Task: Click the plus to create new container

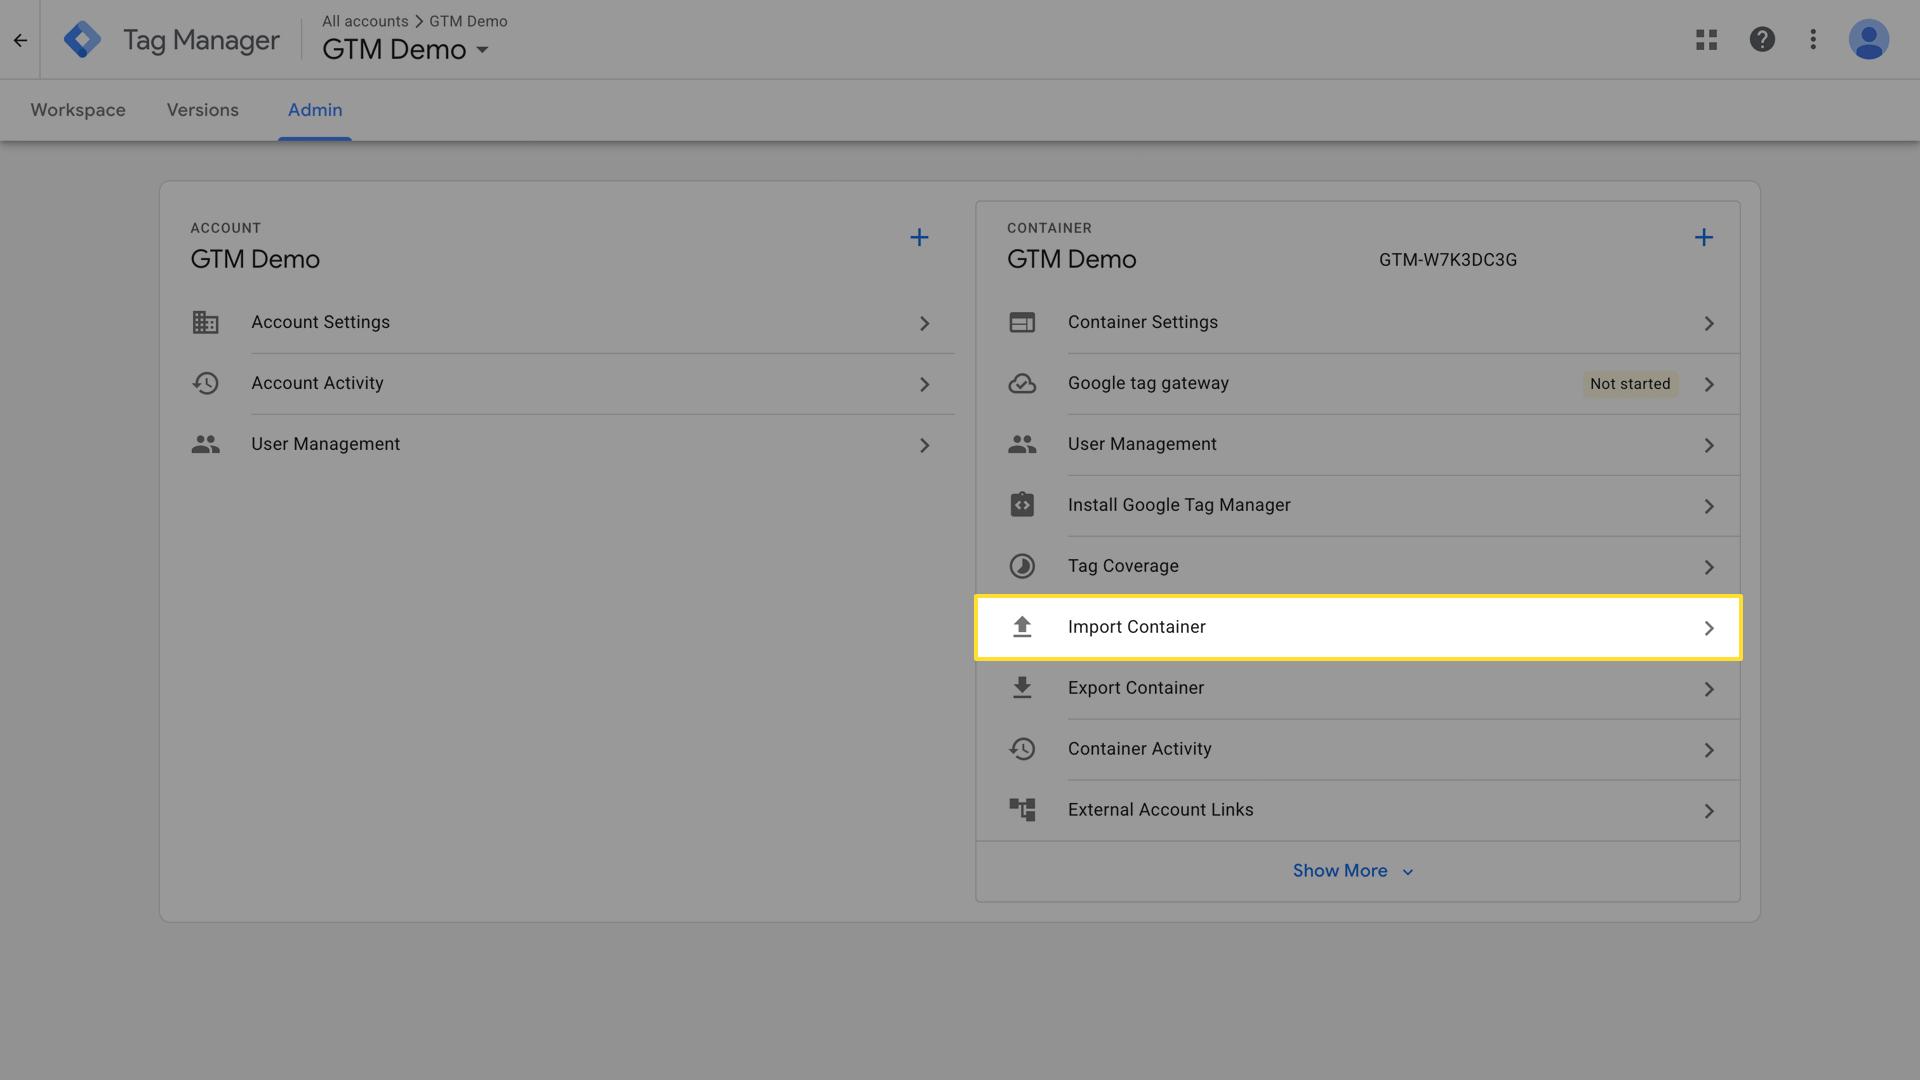Action: 1704,237
